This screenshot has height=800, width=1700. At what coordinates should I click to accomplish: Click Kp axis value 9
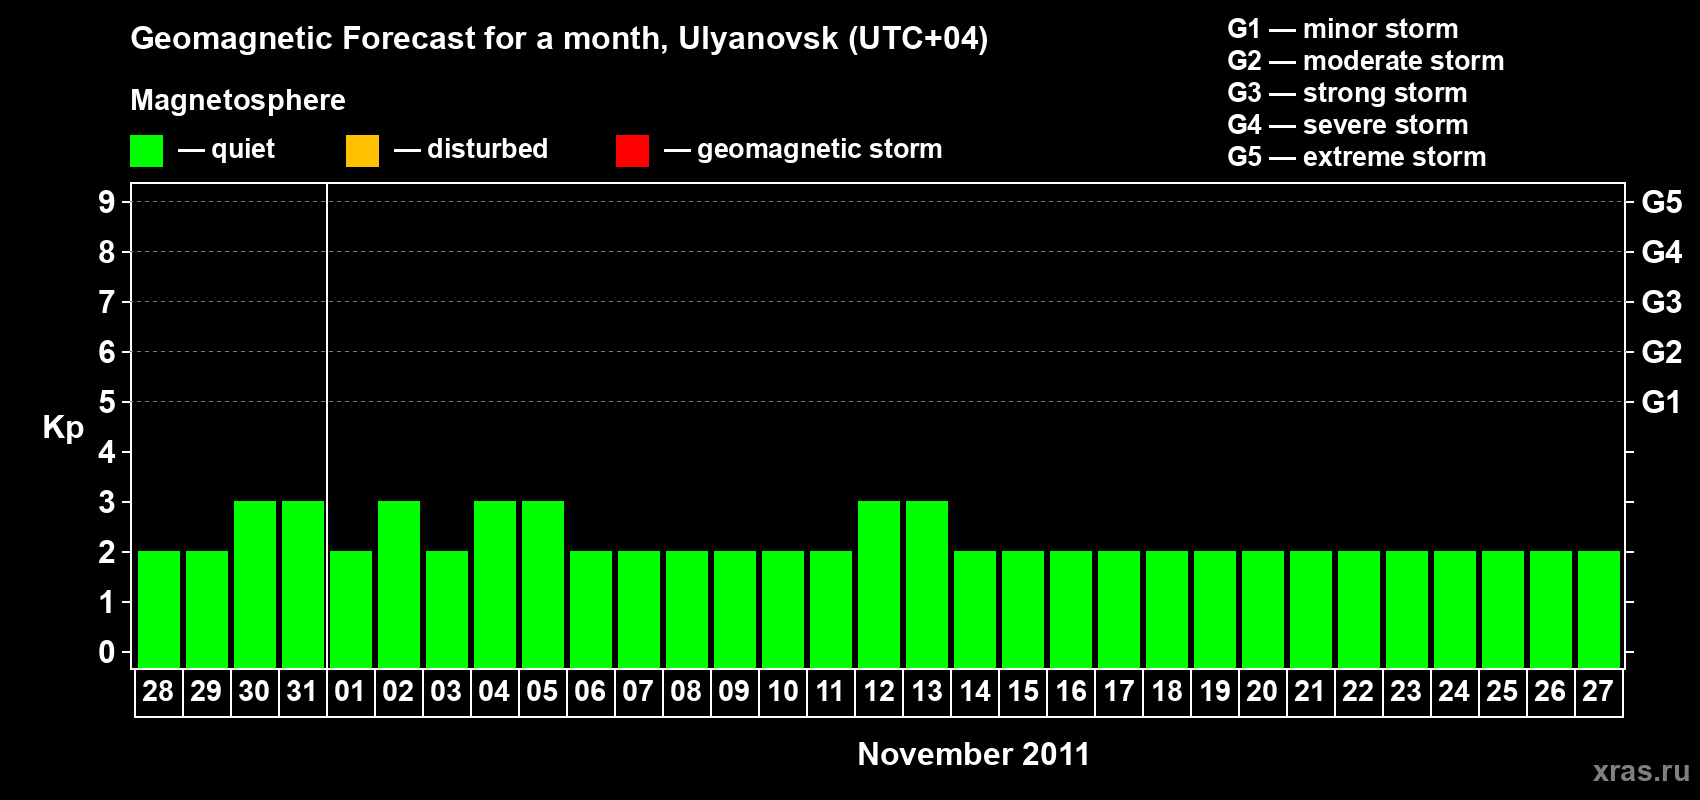tap(107, 202)
